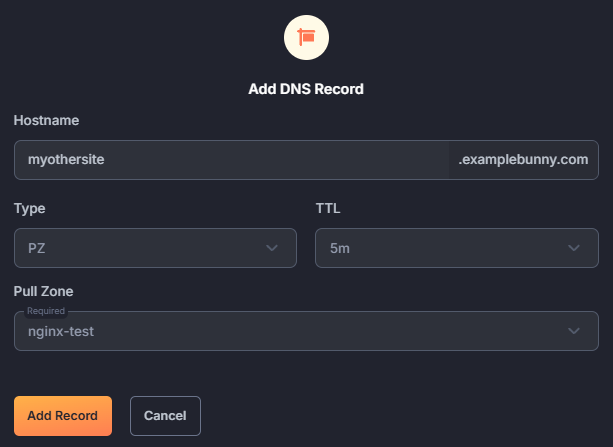Image resolution: width=613 pixels, height=447 pixels.
Task: Click the Type field label
Action: pos(29,208)
